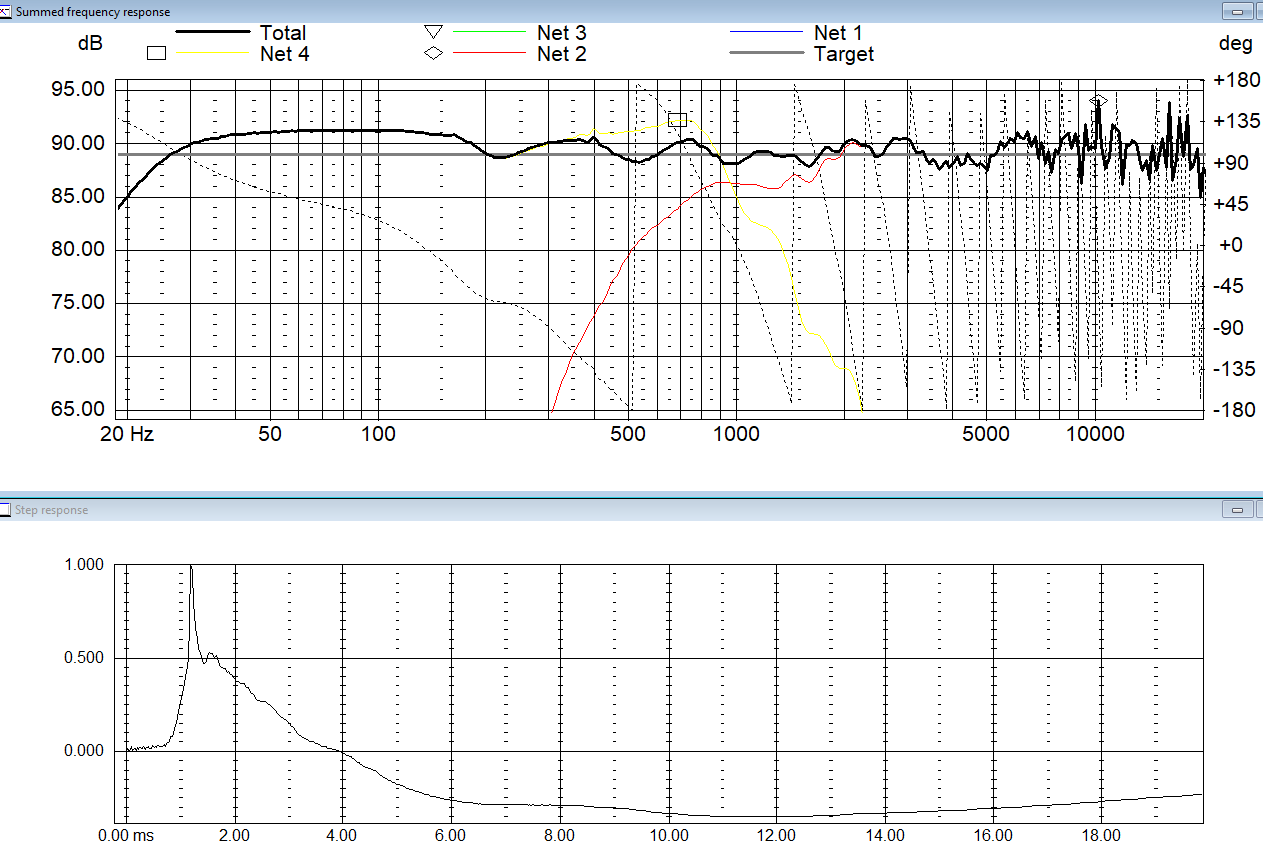Click the gray Target legend line
Viewport: 1263px width, 863px height.
click(767, 54)
